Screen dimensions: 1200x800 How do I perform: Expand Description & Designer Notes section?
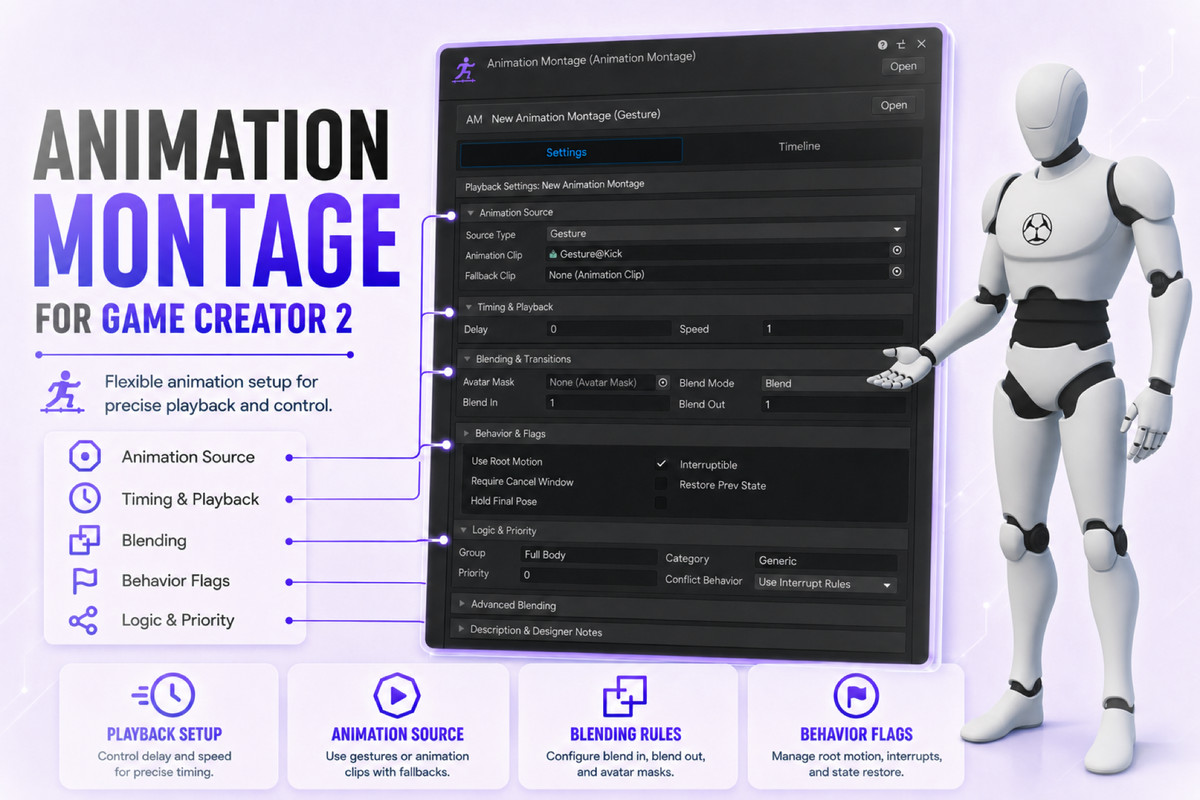460,629
